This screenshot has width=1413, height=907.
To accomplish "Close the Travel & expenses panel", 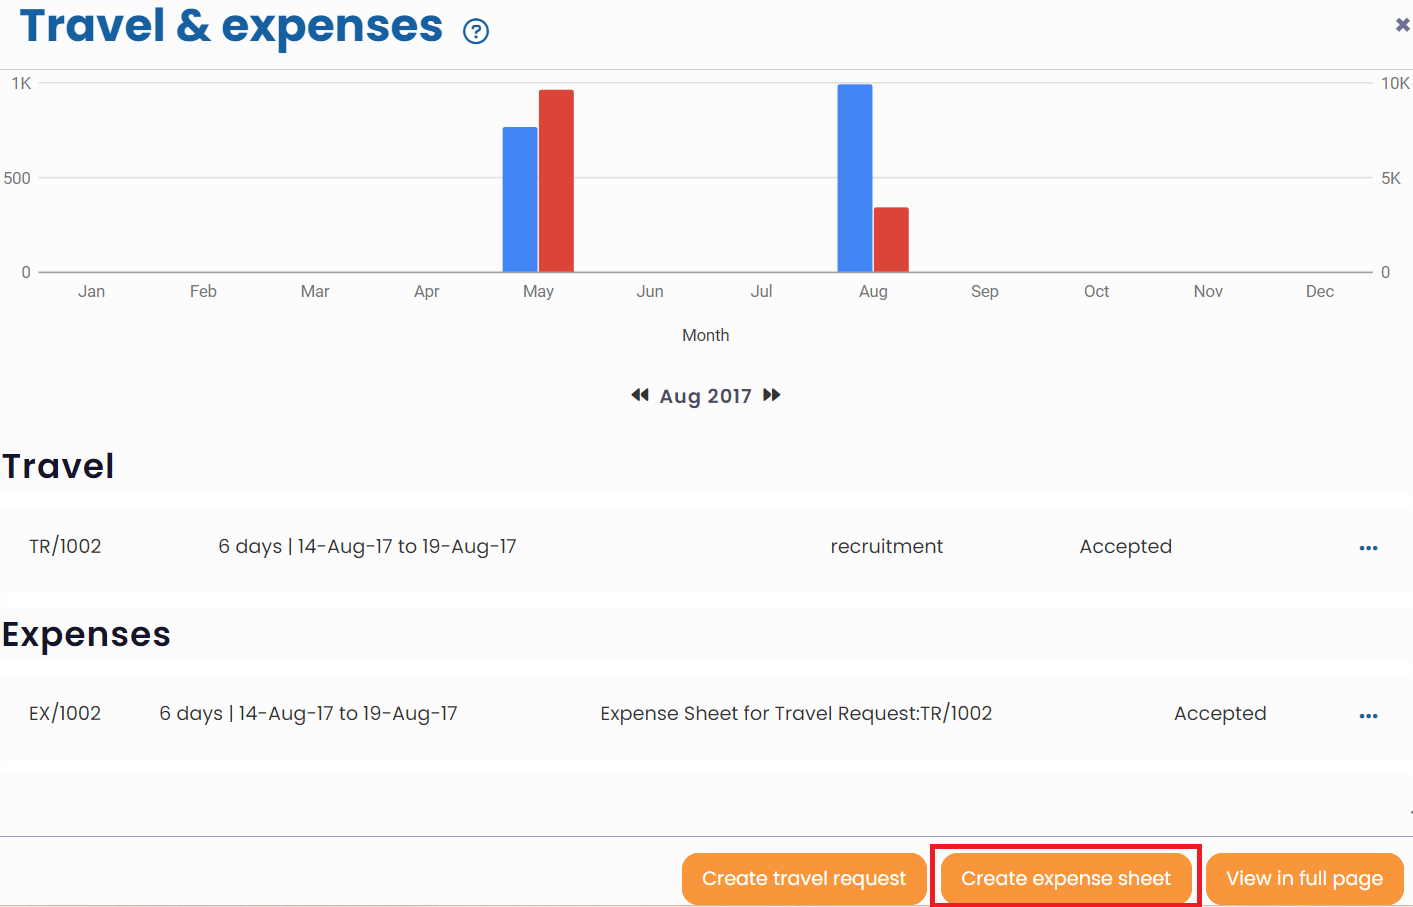I will 1402,25.
